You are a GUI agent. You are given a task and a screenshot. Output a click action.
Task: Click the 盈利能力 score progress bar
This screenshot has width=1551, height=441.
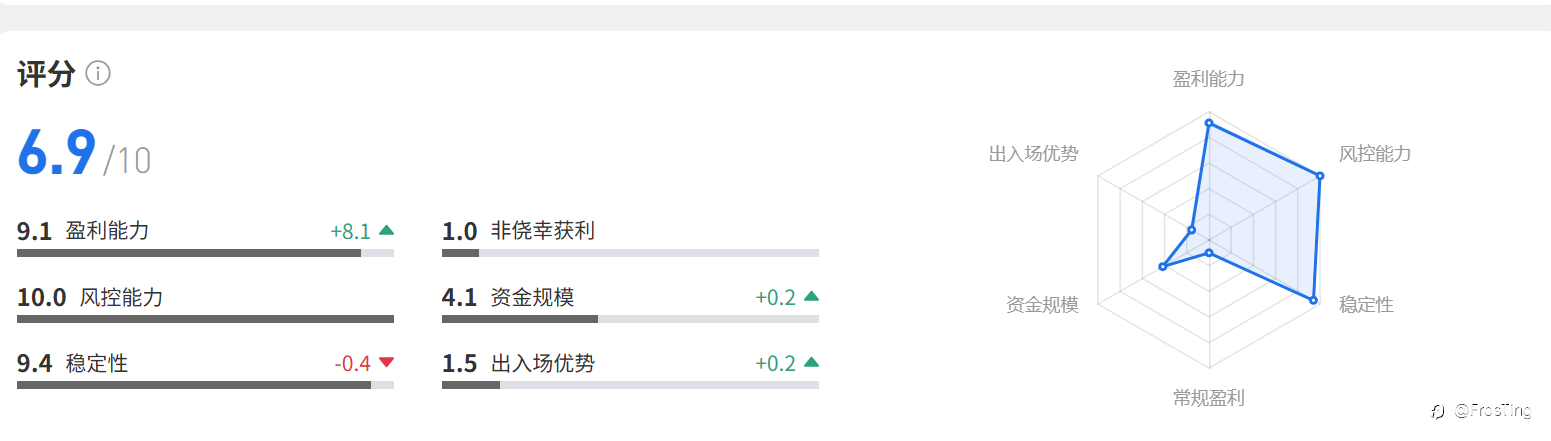point(205,253)
